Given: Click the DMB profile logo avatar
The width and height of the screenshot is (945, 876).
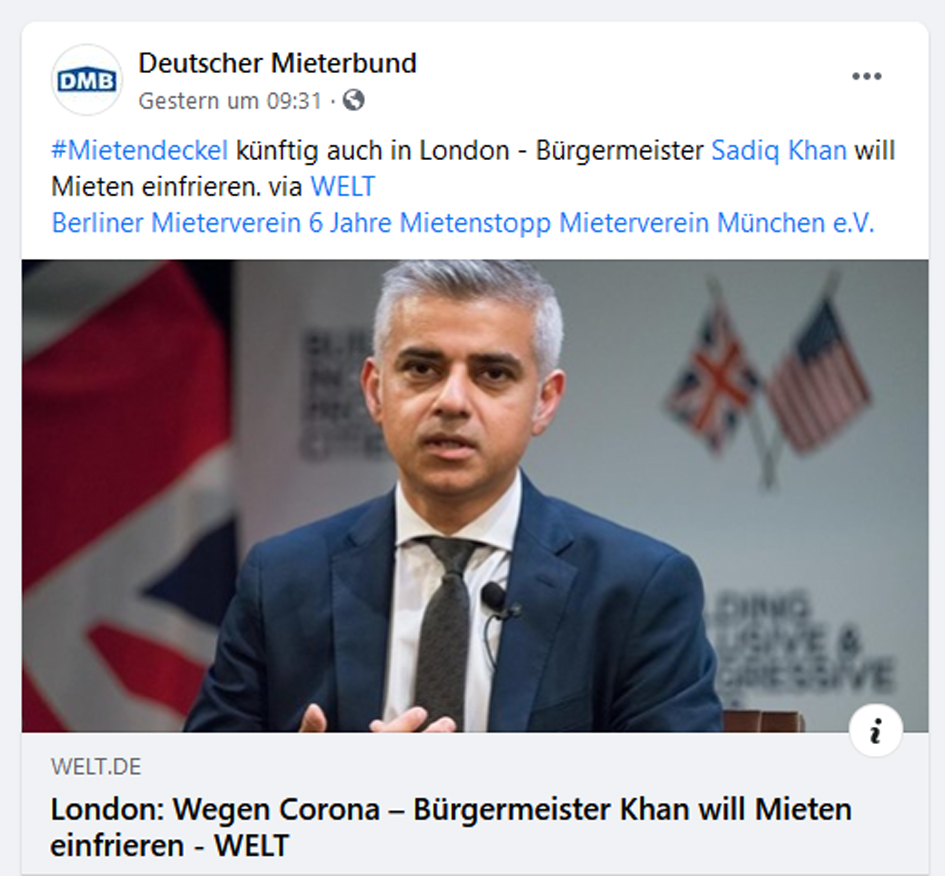Looking at the screenshot, I should tap(87, 80).
